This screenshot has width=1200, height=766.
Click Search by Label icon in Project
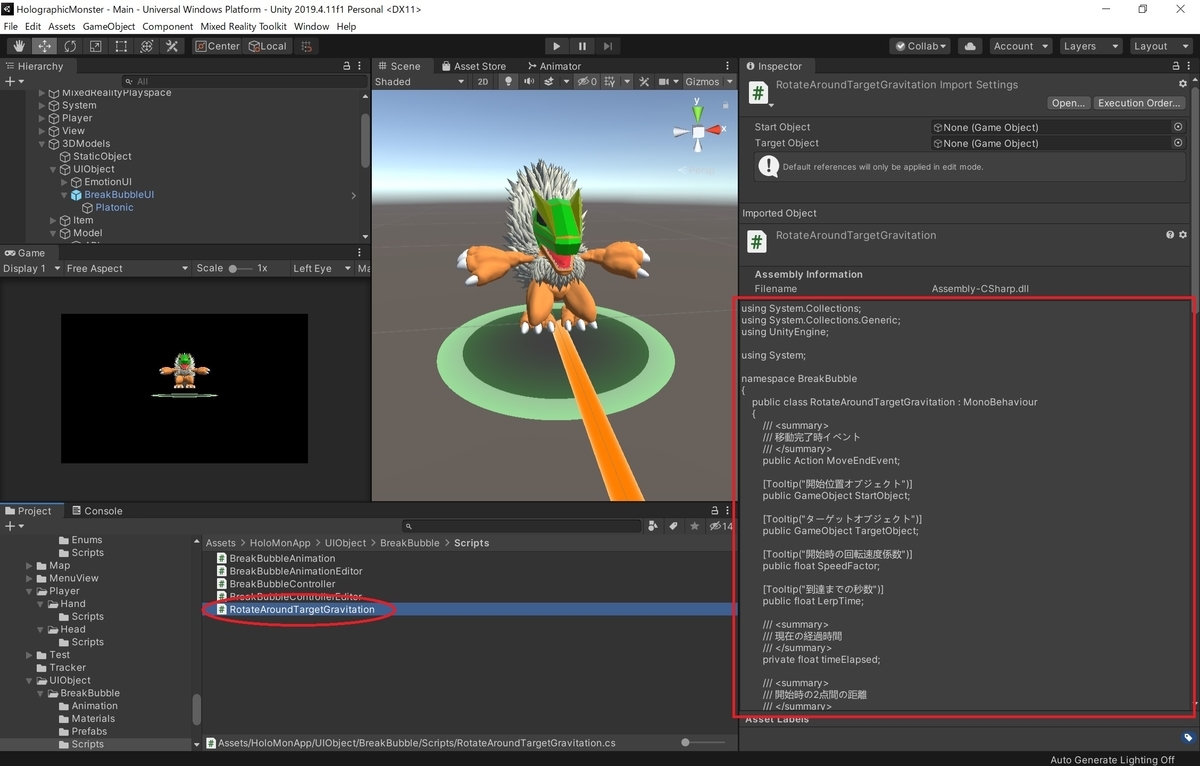point(674,526)
